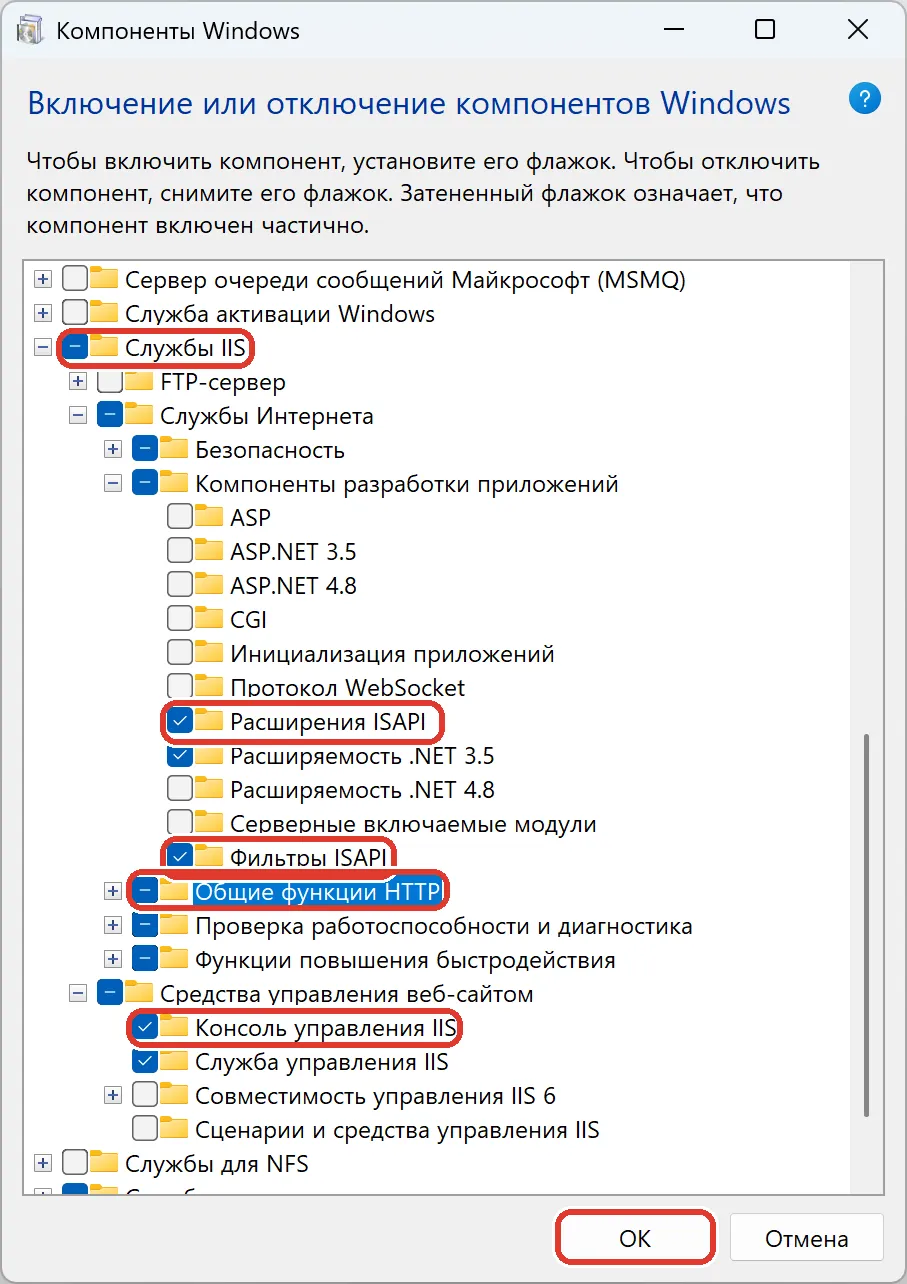
Task: Open the blue help question mark icon
Action: 864,99
